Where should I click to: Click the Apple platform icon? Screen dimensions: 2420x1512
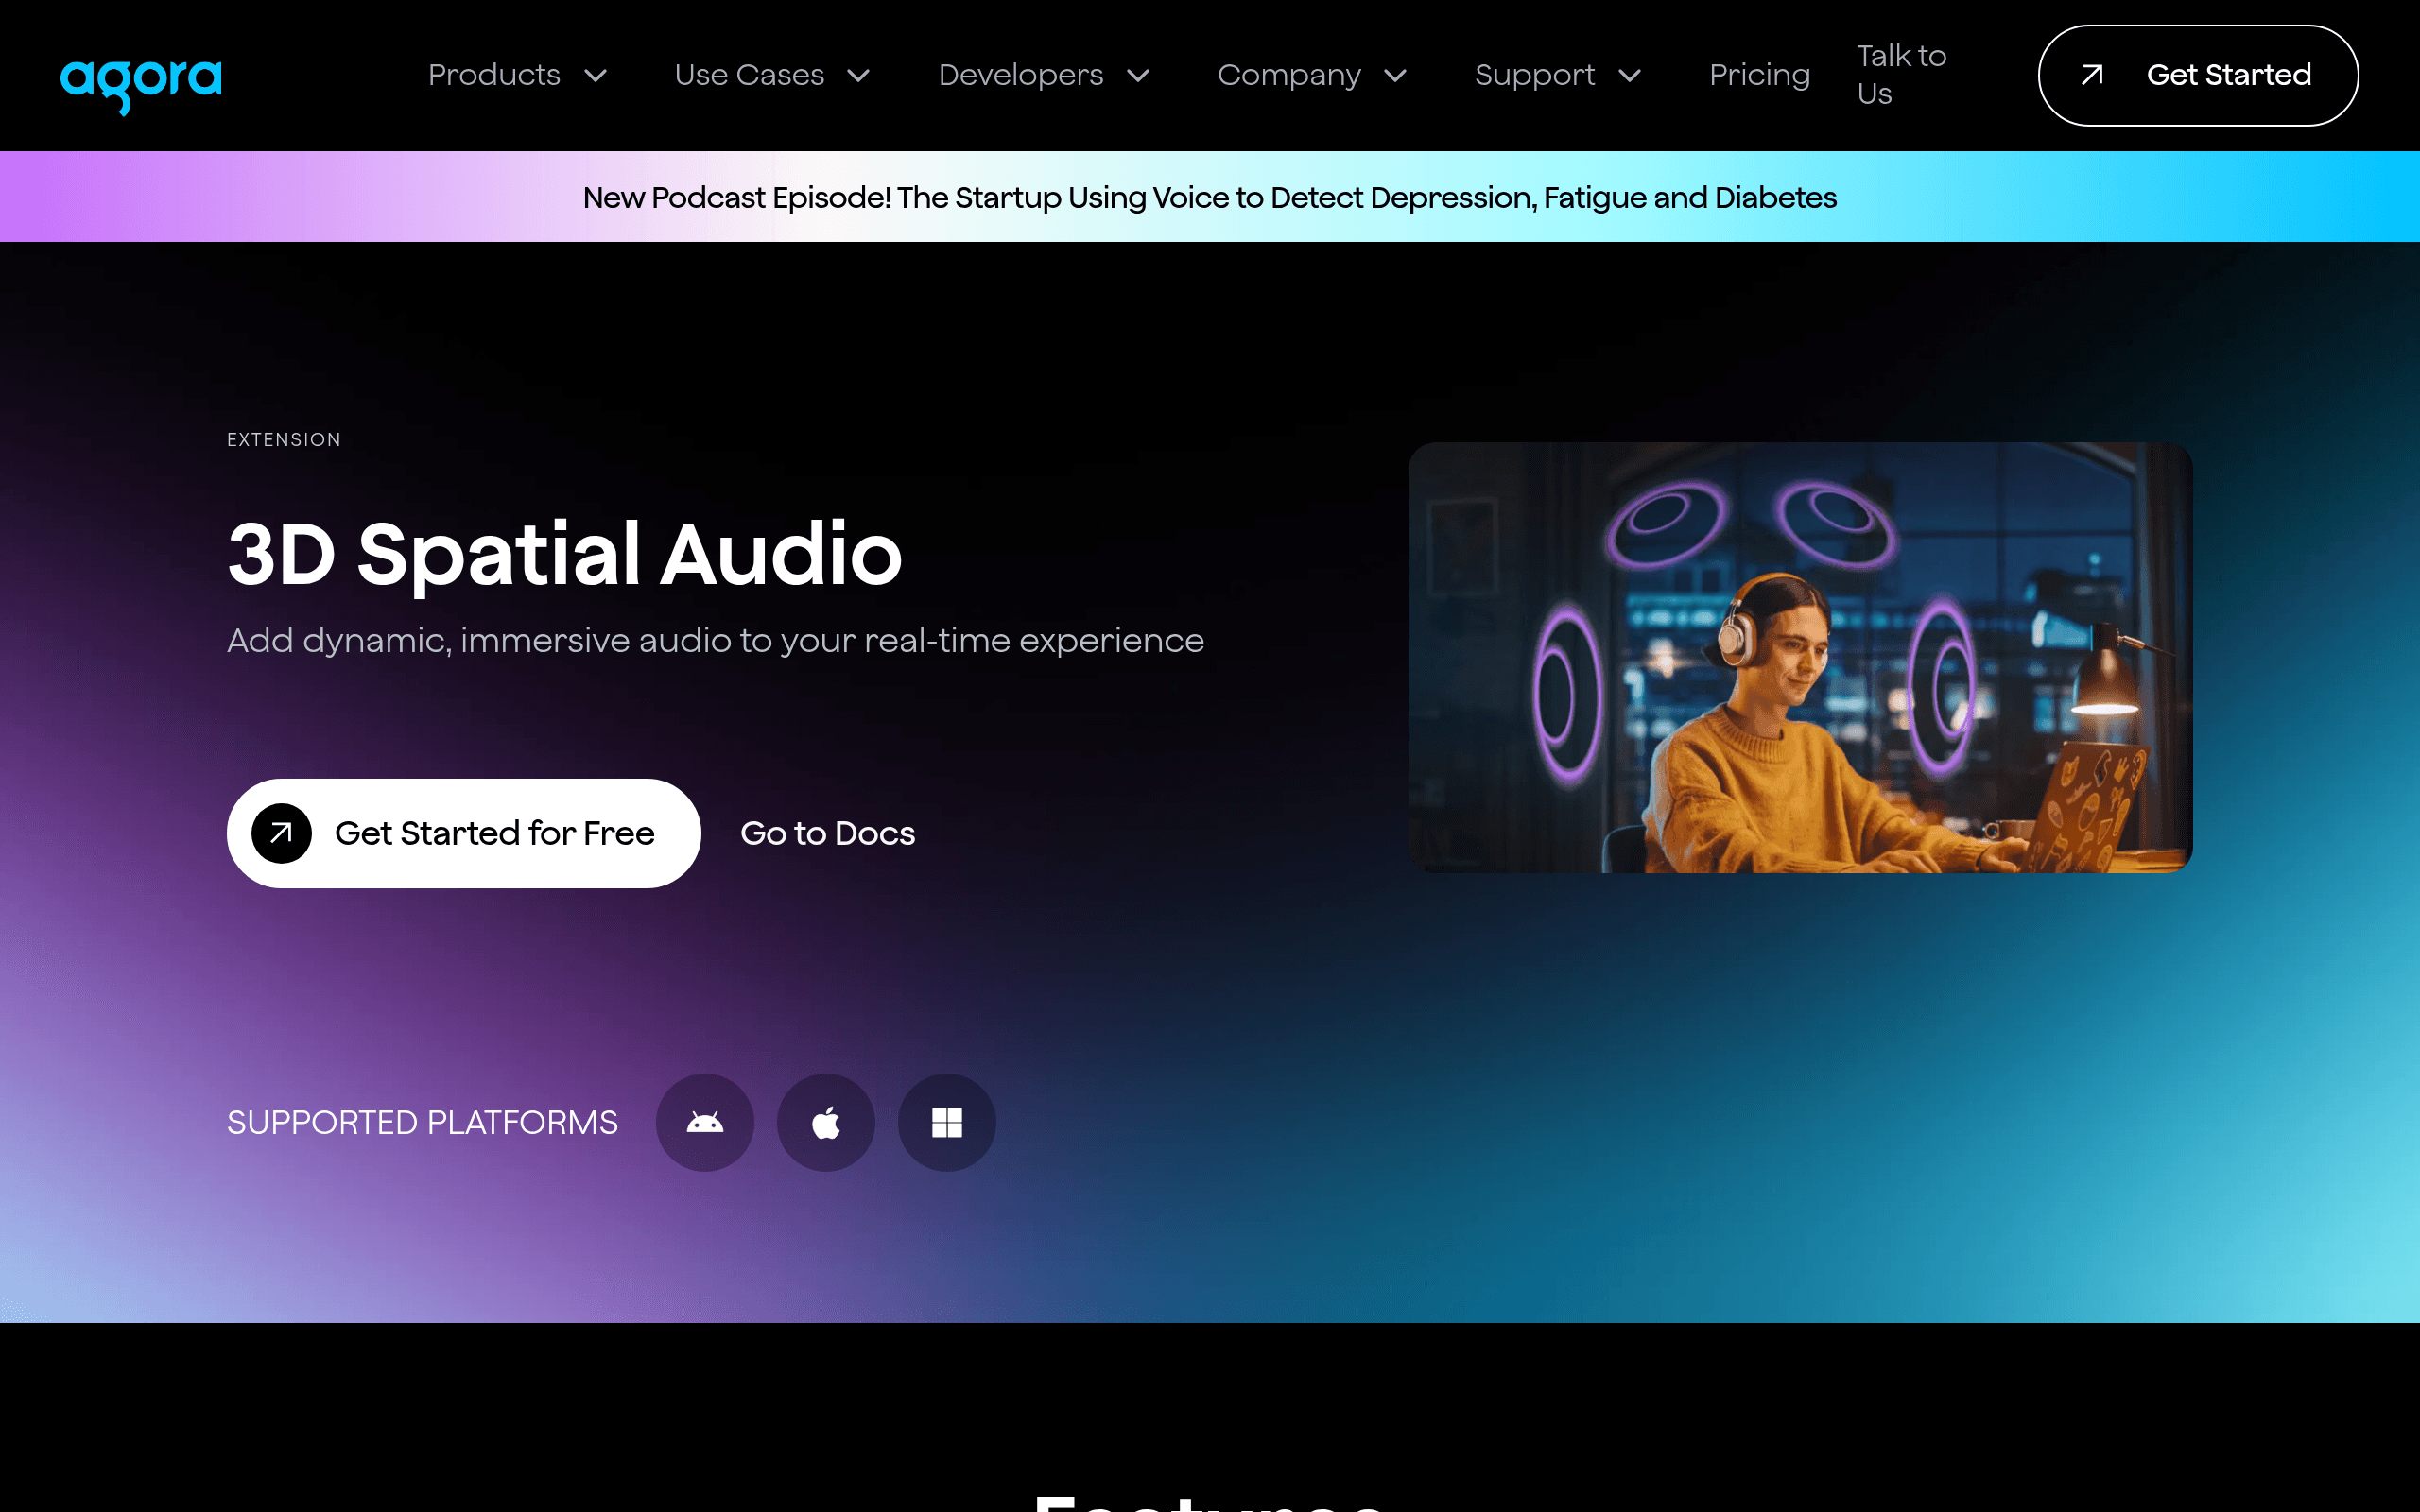click(826, 1123)
